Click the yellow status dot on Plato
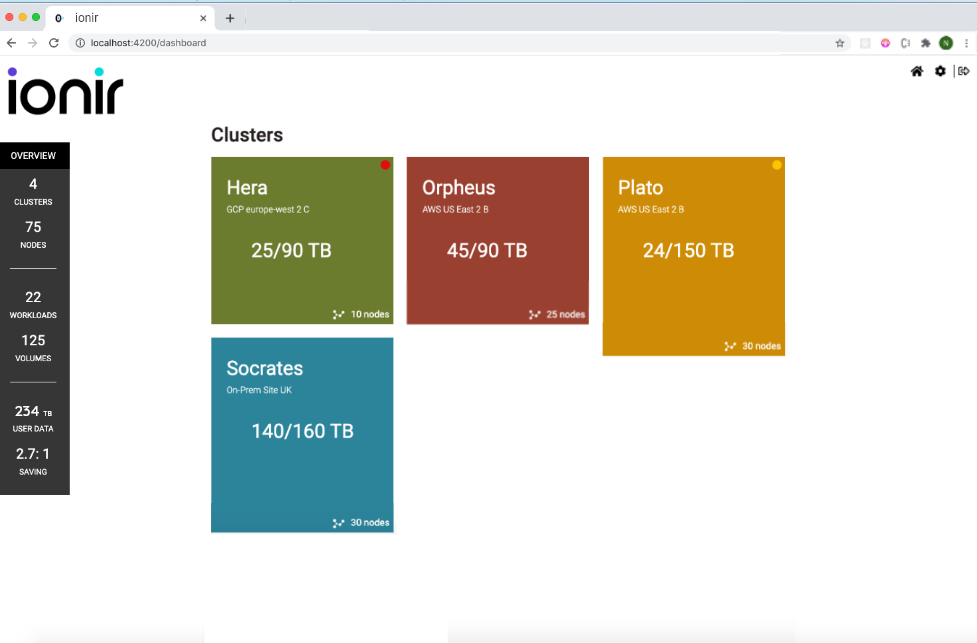The image size is (977, 643). (776, 165)
